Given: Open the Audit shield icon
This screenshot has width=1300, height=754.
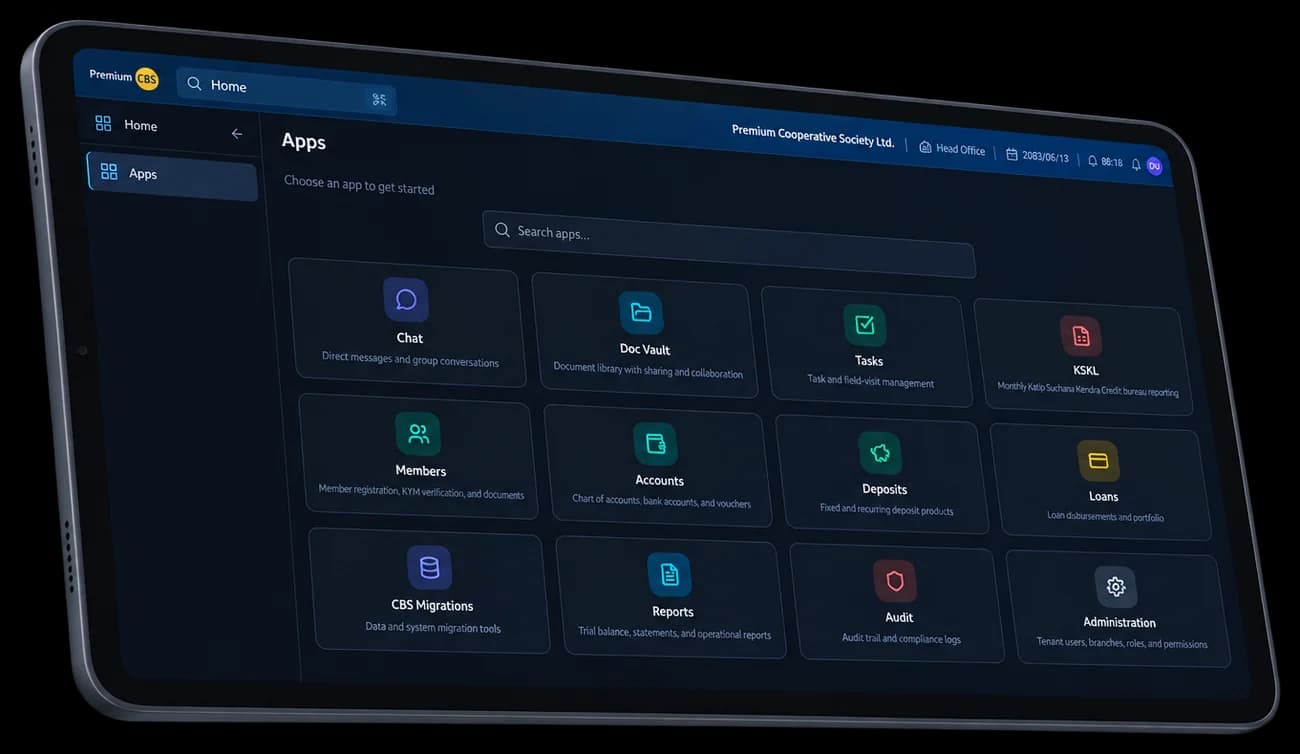Looking at the screenshot, I should (895, 580).
